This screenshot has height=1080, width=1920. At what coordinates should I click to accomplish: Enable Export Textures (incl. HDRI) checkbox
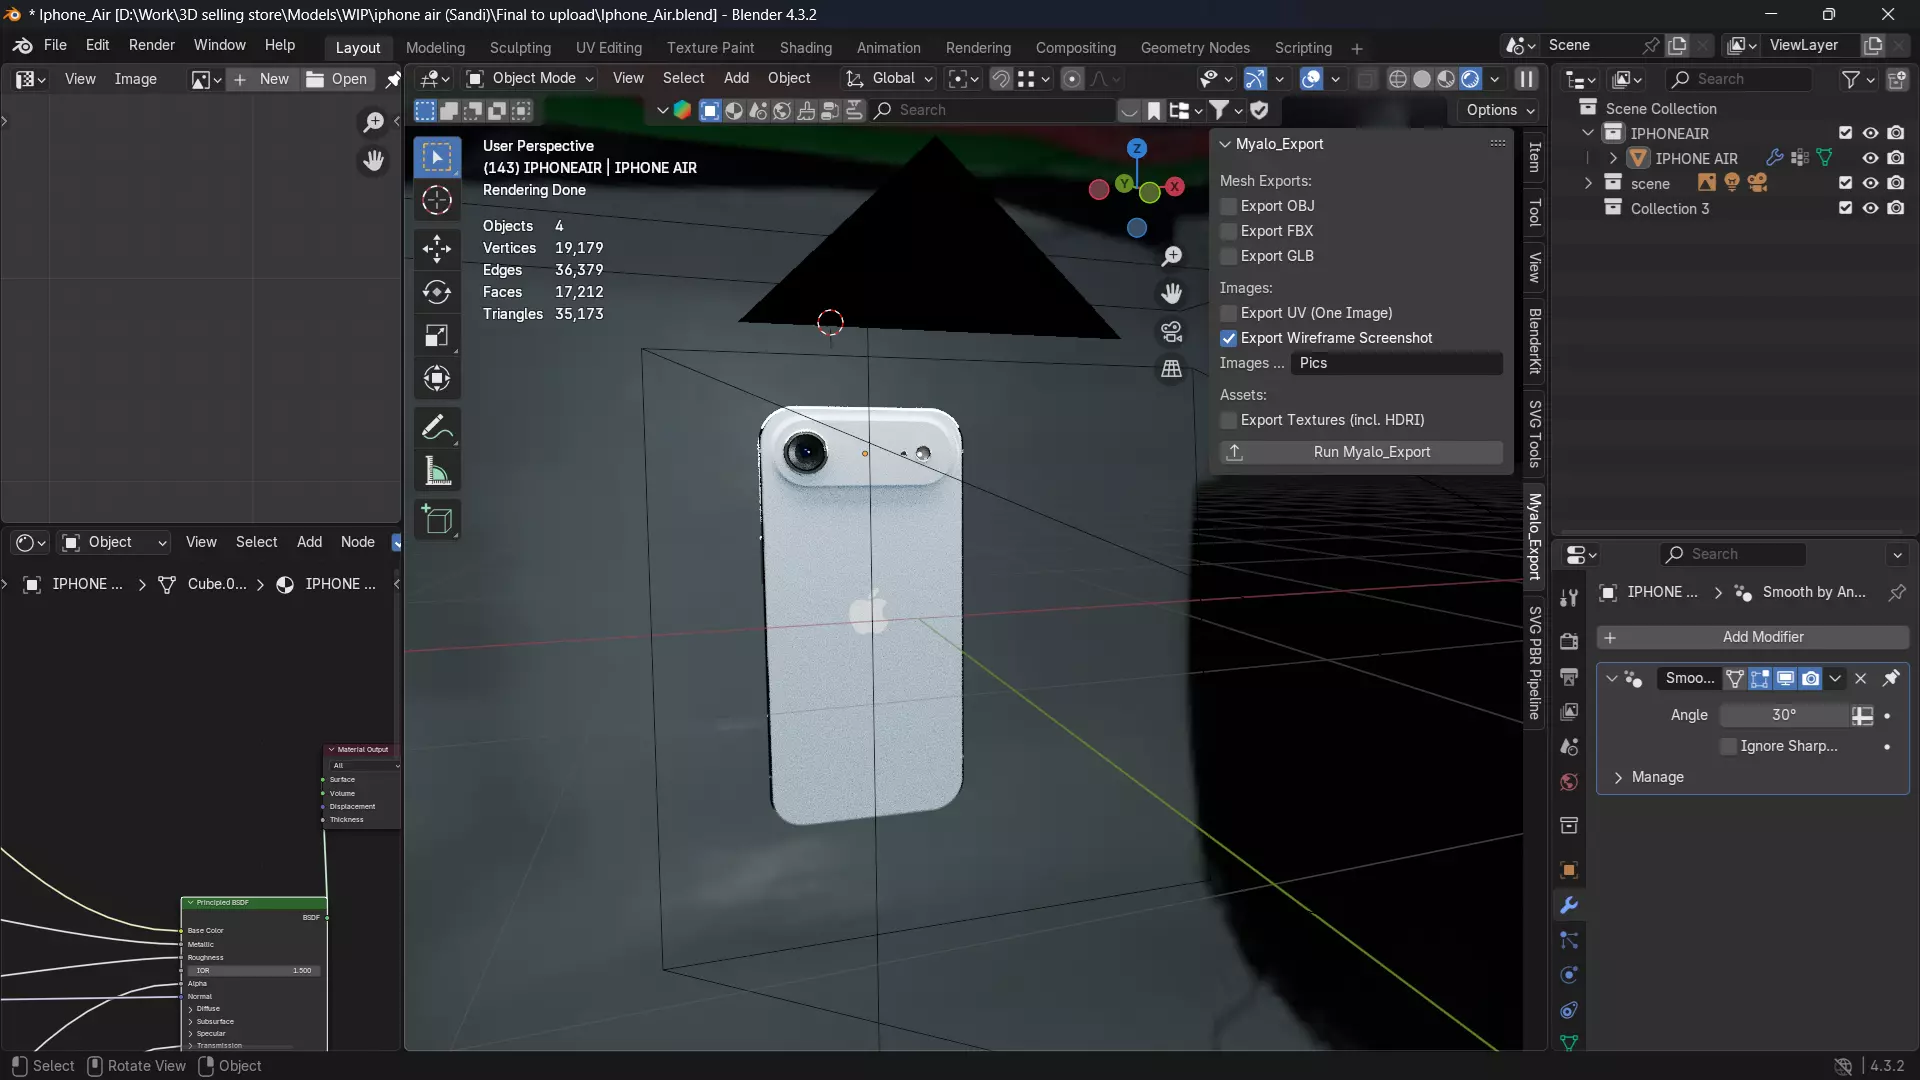tap(1229, 420)
